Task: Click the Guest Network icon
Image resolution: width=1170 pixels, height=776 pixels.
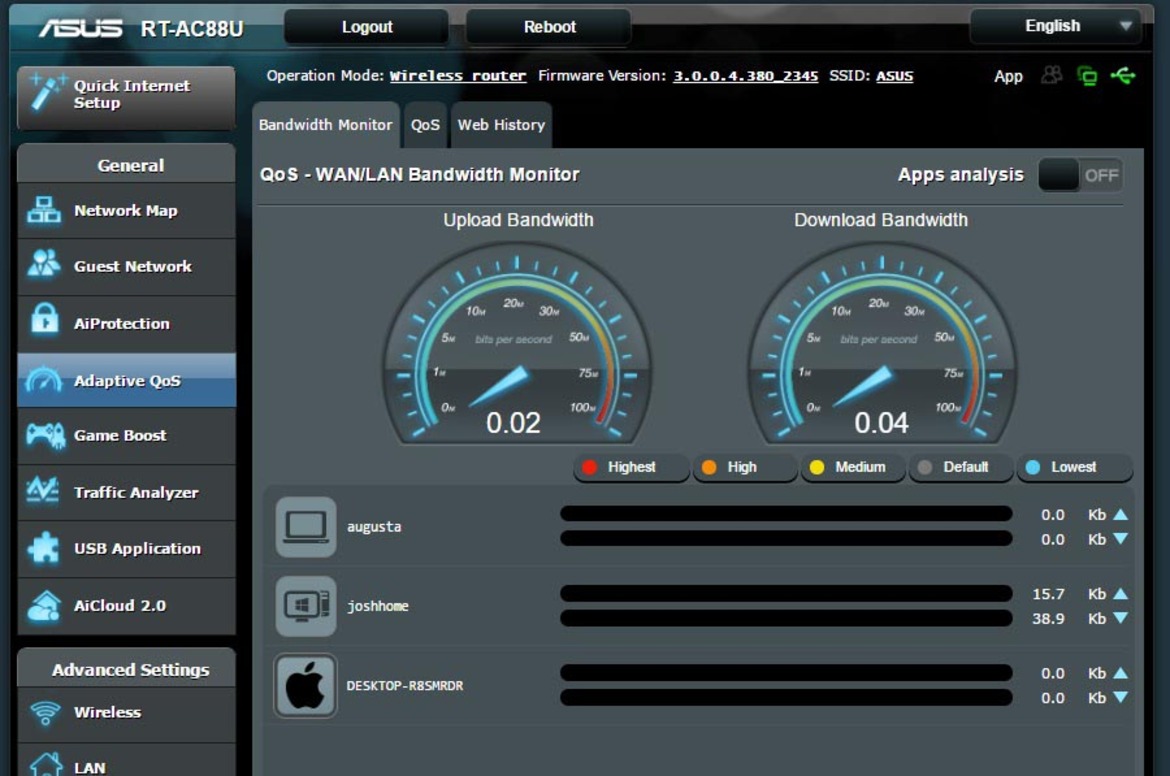Action: pos(44,266)
